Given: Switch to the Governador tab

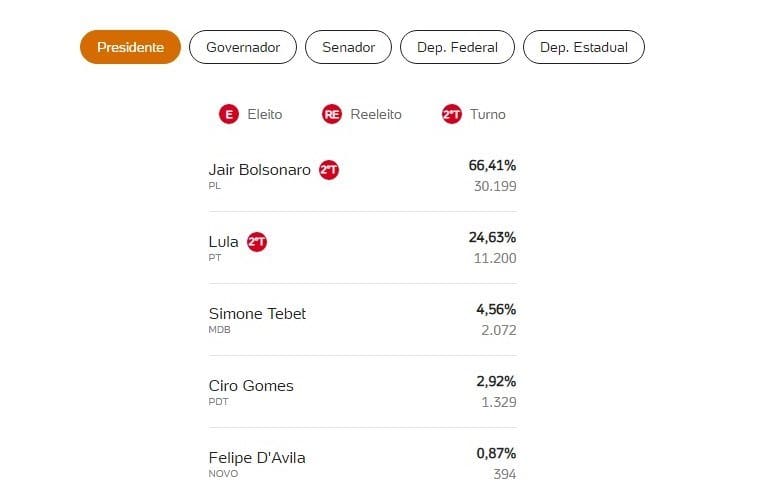Looking at the screenshot, I should click(243, 47).
